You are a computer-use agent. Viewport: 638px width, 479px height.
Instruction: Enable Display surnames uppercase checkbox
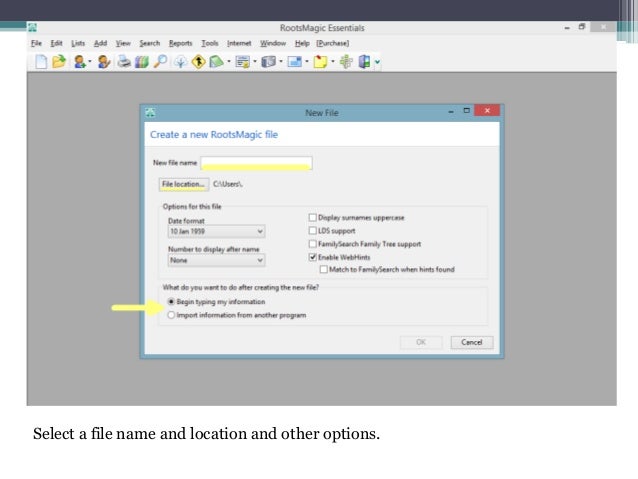(x=312, y=218)
